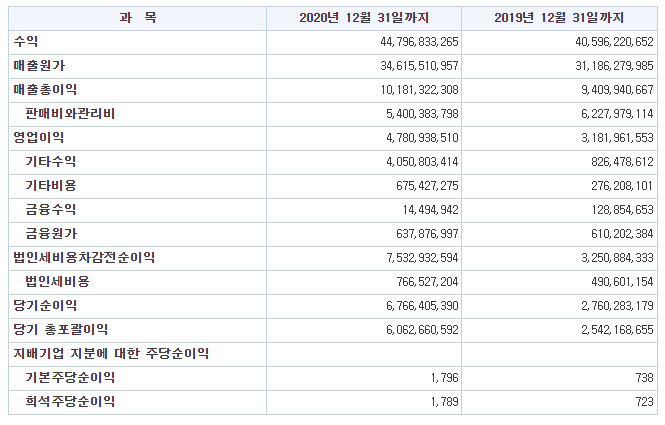Click the 기타수익 row label
The width and height of the screenshot is (665, 425).
(x=50, y=162)
